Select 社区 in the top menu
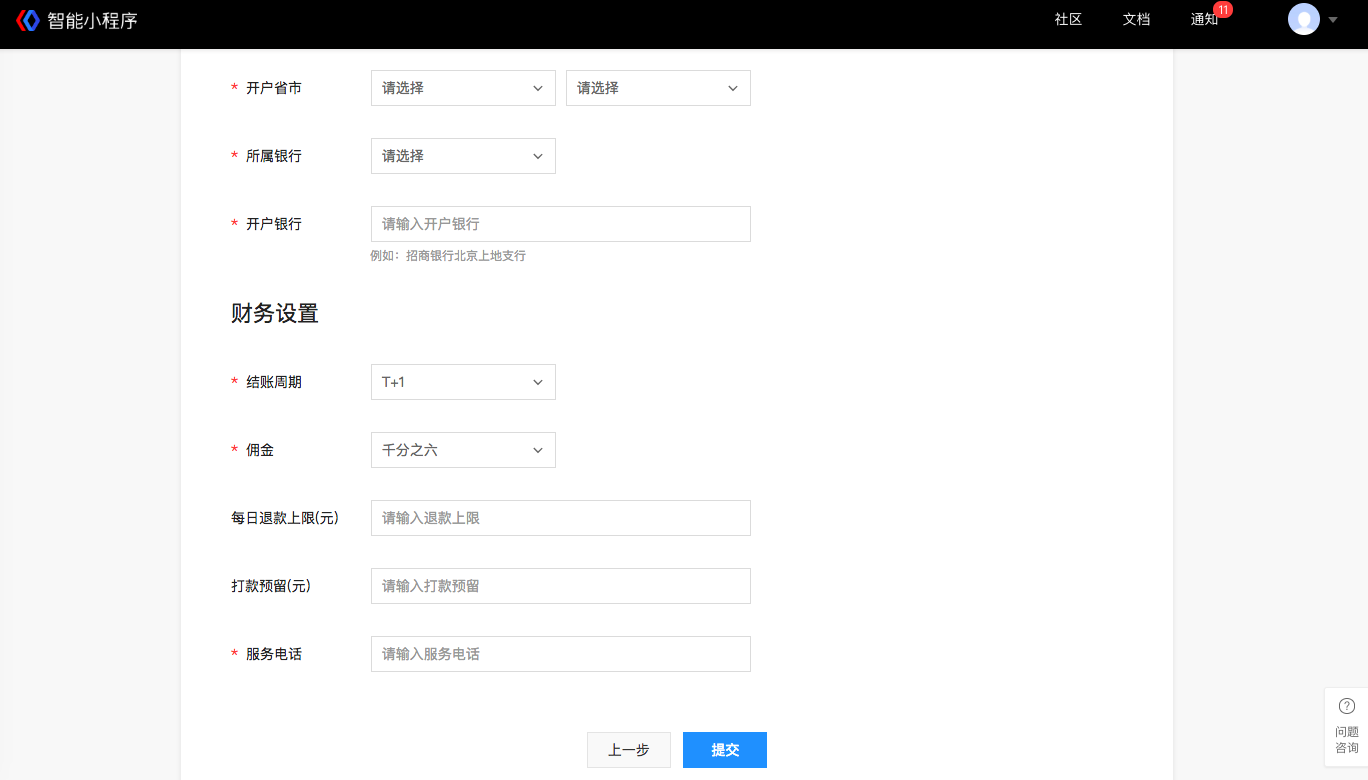This screenshot has width=1368, height=780. click(x=1066, y=19)
